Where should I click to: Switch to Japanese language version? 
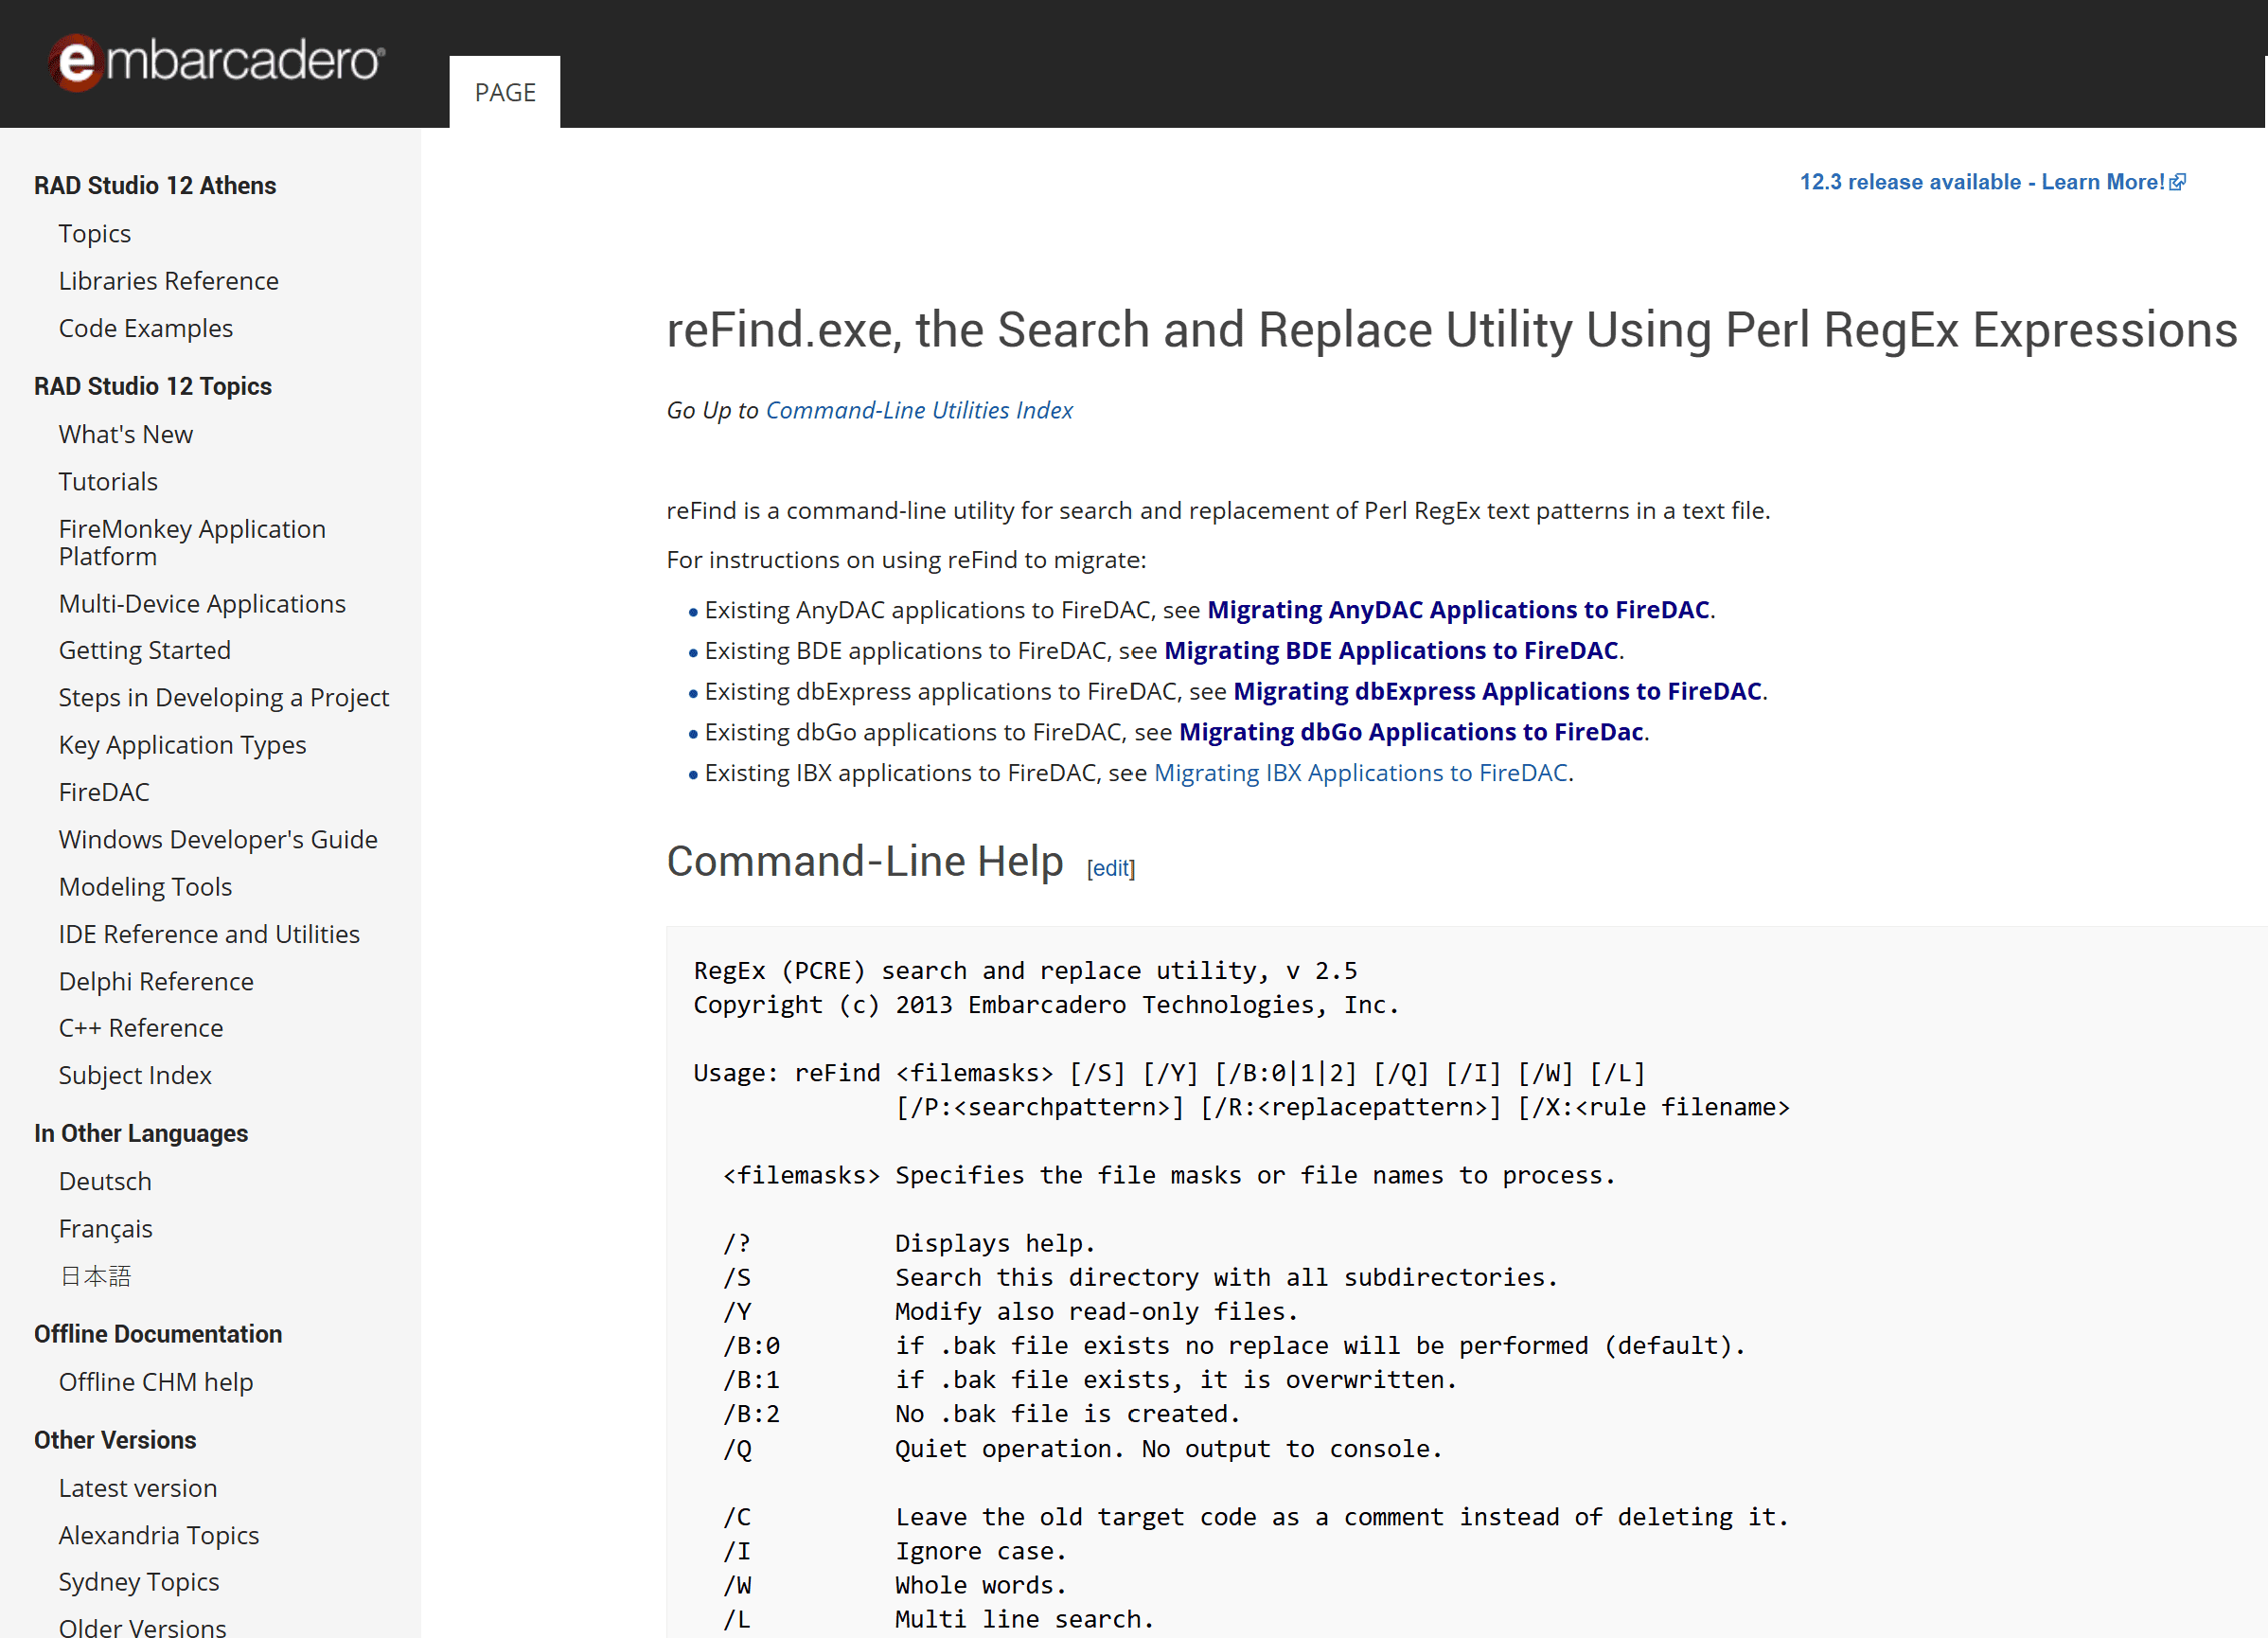tap(95, 1276)
